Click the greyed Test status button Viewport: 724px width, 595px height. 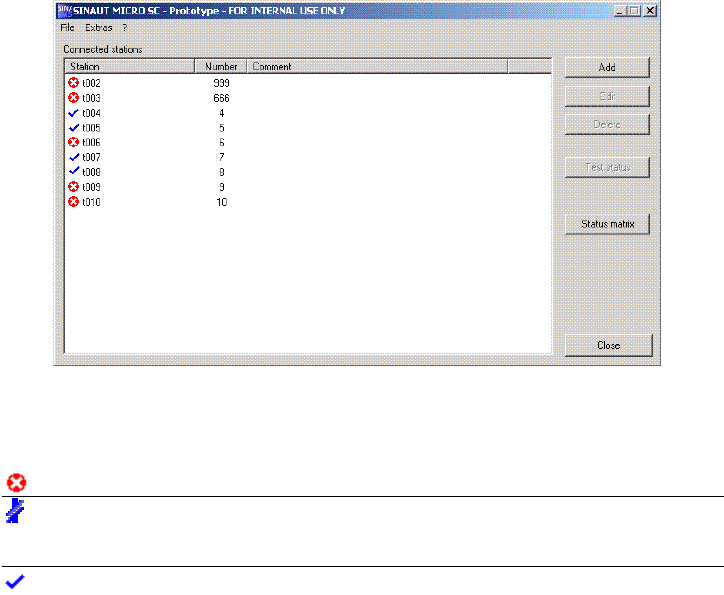pyautogui.click(x=607, y=167)
